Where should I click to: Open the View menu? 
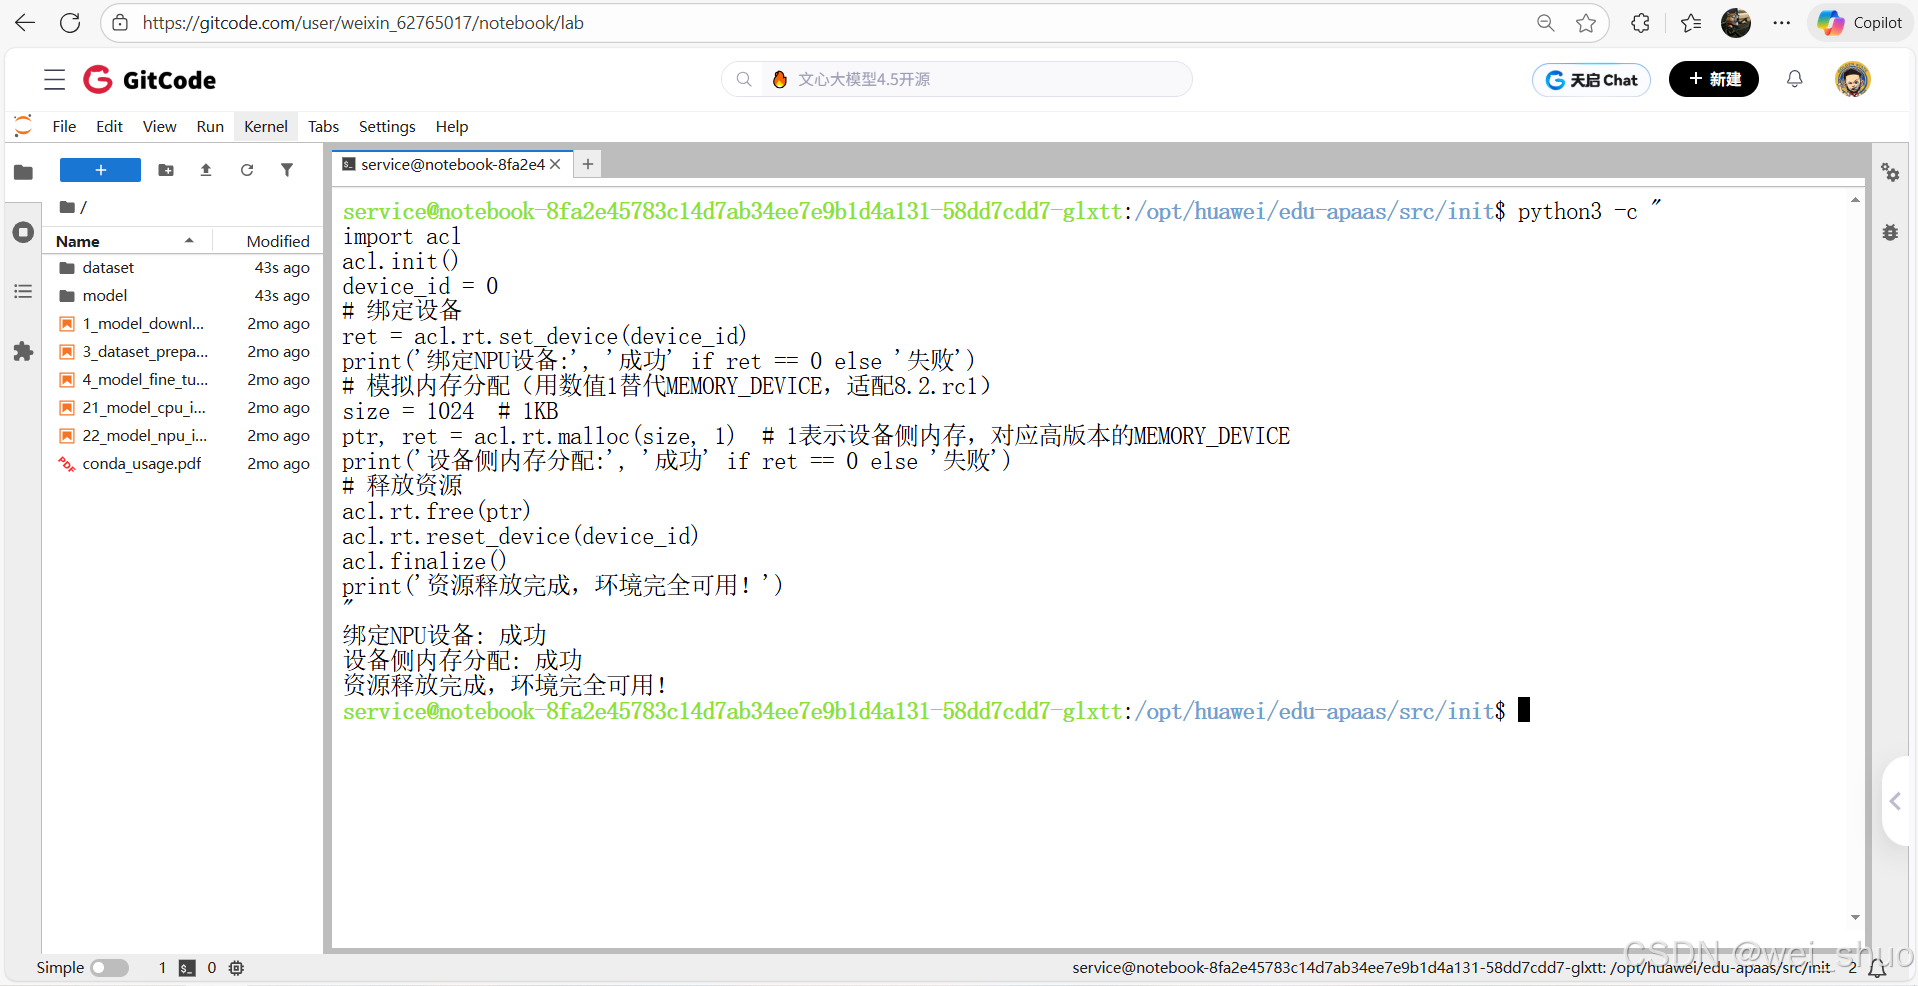pos(159,126)
